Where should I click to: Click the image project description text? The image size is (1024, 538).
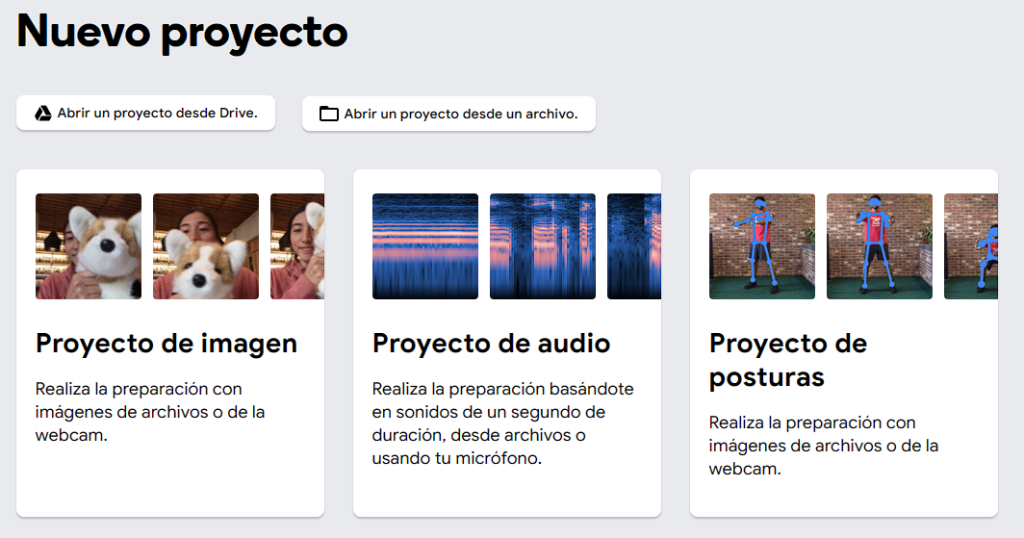click(150, 412)
